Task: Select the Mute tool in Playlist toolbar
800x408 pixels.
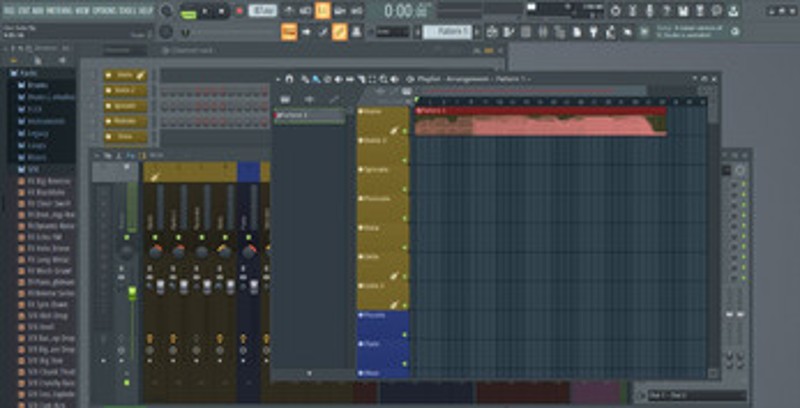Action: pos(338,79)
